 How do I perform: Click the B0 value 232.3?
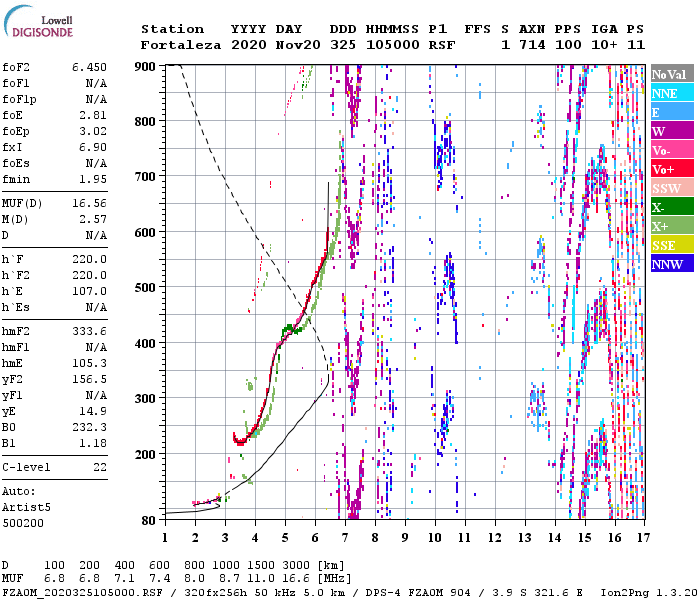pyautogui.click(x=89, y=427)
